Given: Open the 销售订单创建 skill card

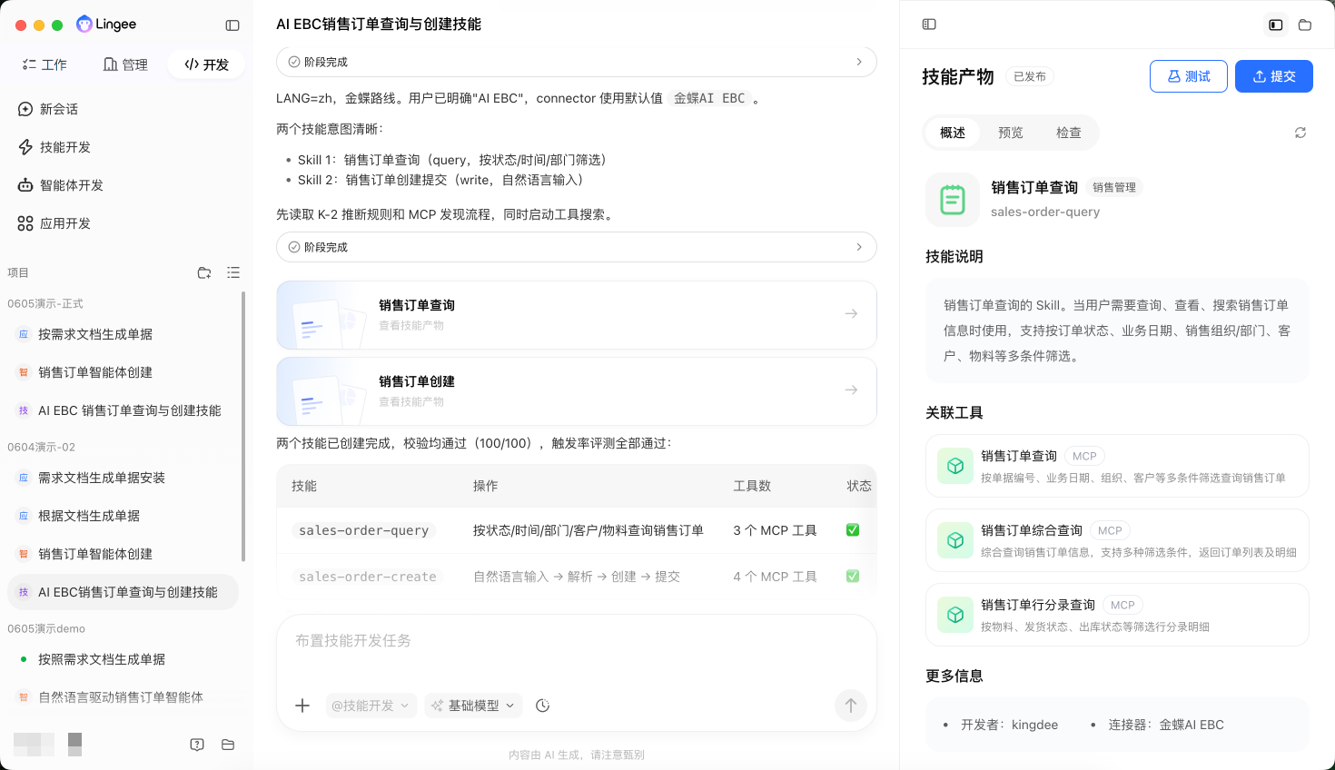Looking at the screenshot, I should click(576, 391).
